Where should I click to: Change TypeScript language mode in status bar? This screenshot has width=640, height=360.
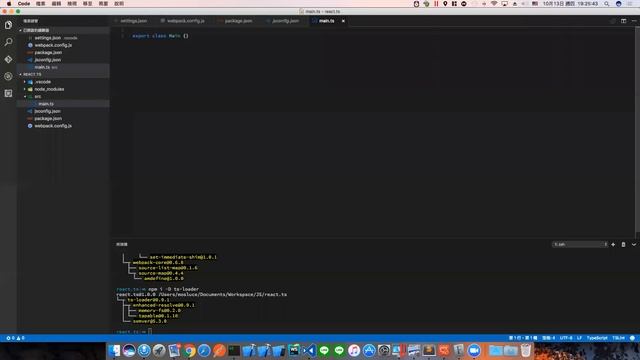(x=597, y=338)
